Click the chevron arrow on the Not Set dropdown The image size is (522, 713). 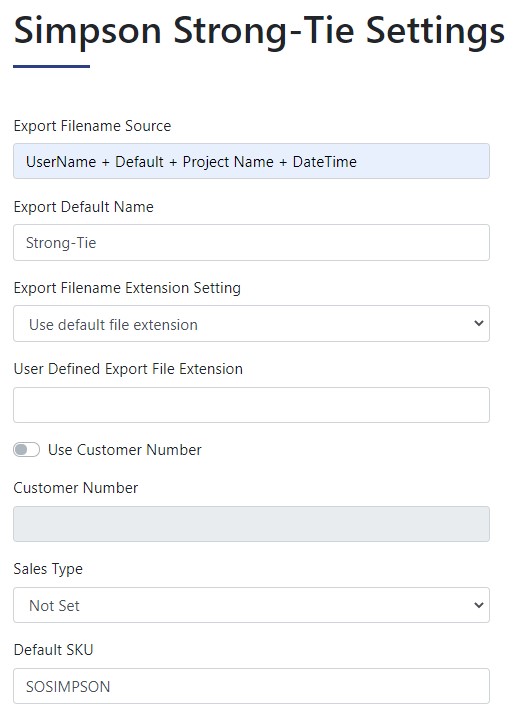click(x=478, y=605)
